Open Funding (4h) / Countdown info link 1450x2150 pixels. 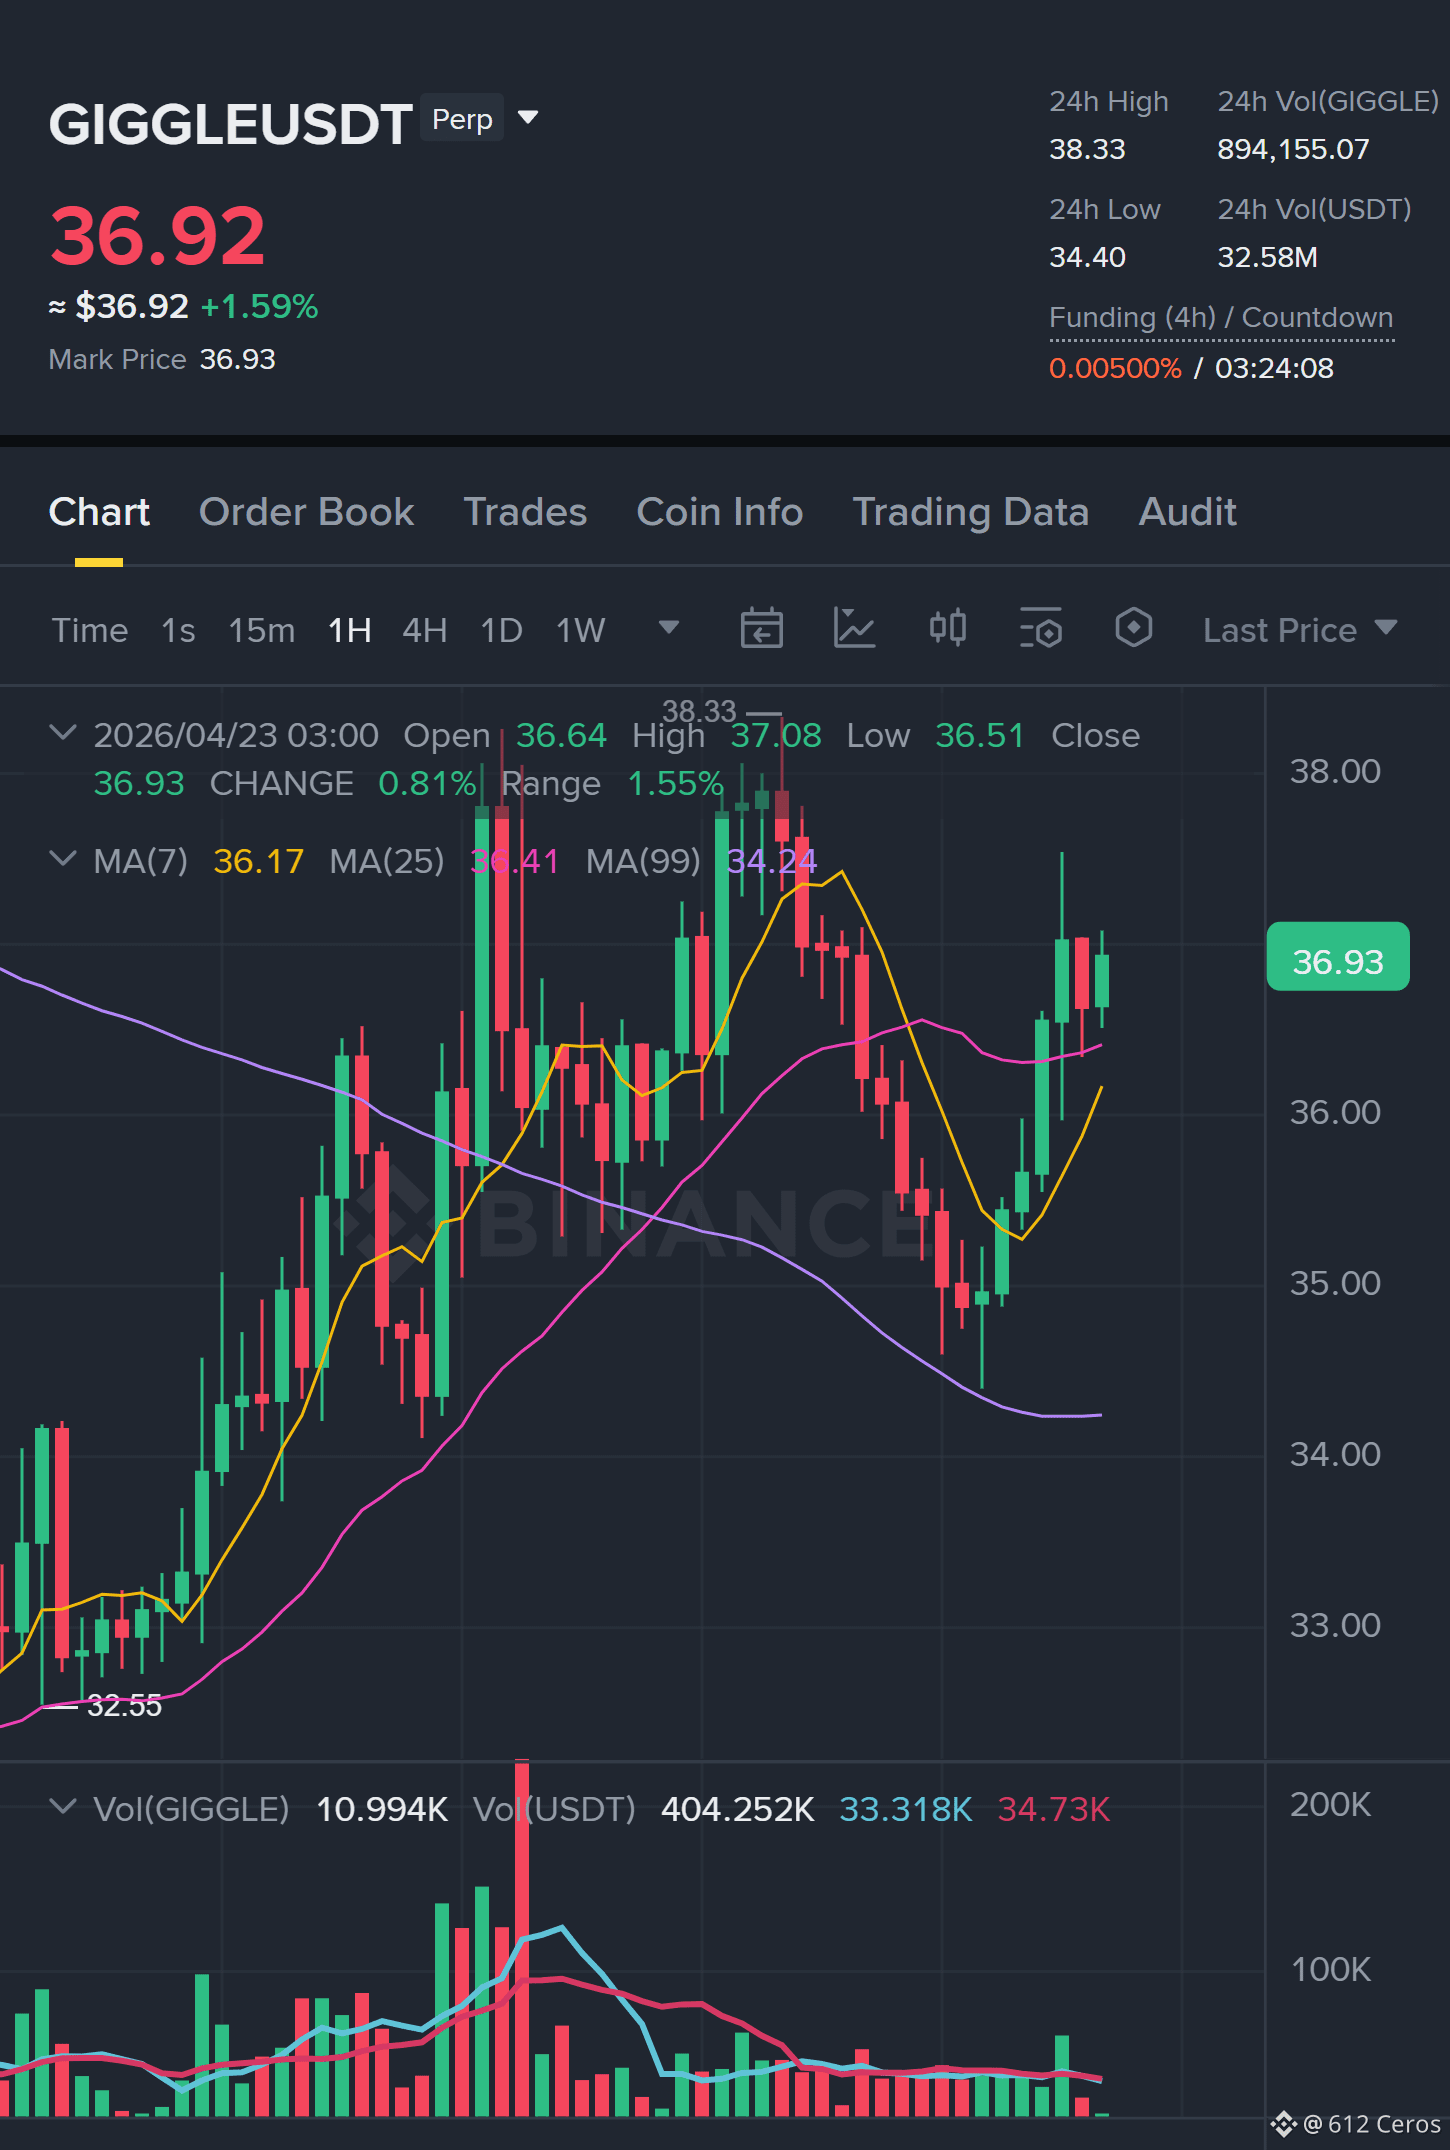click(1221, 318)
